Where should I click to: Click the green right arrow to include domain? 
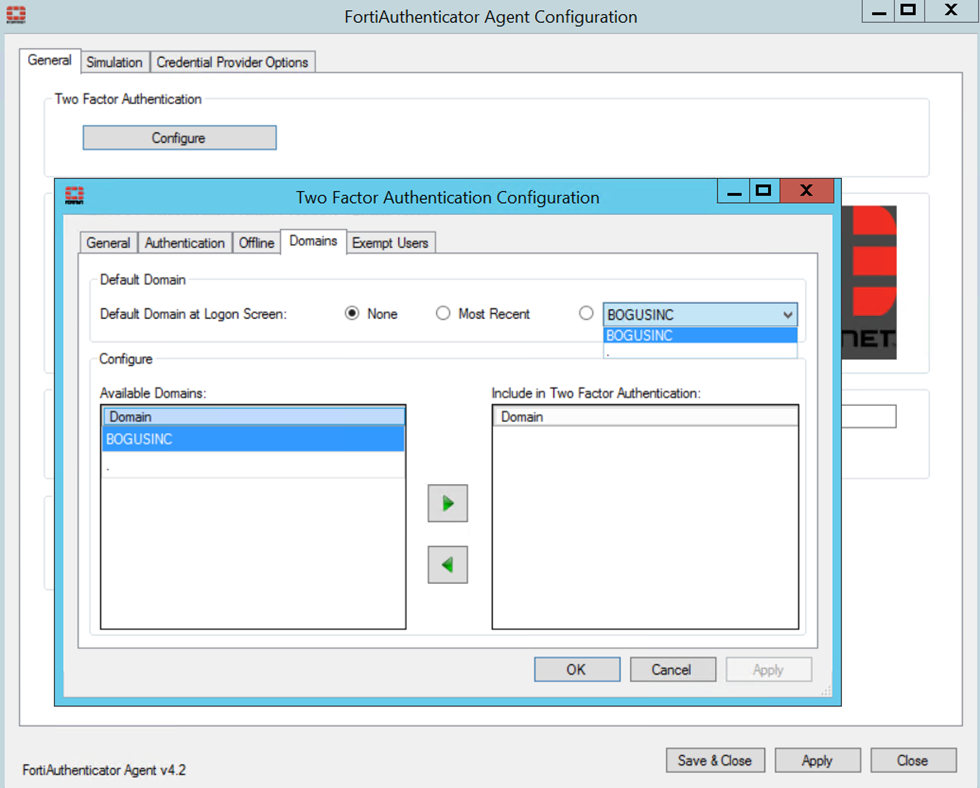click(x=448, y=503)
